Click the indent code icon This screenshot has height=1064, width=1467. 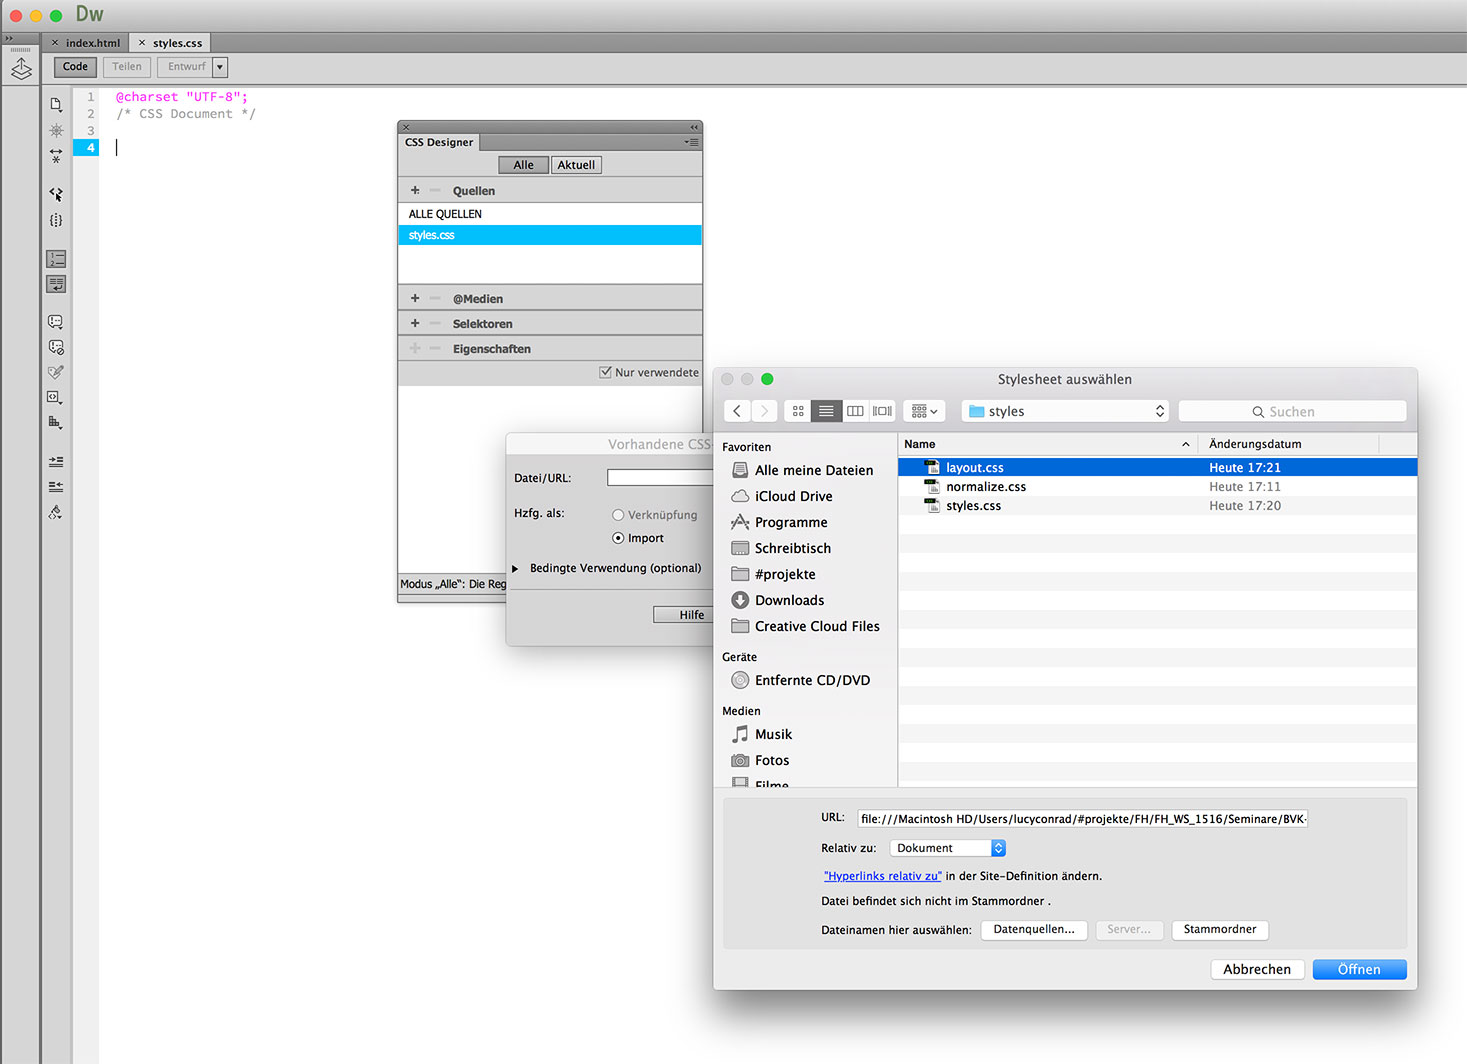(x=56, y=462)
